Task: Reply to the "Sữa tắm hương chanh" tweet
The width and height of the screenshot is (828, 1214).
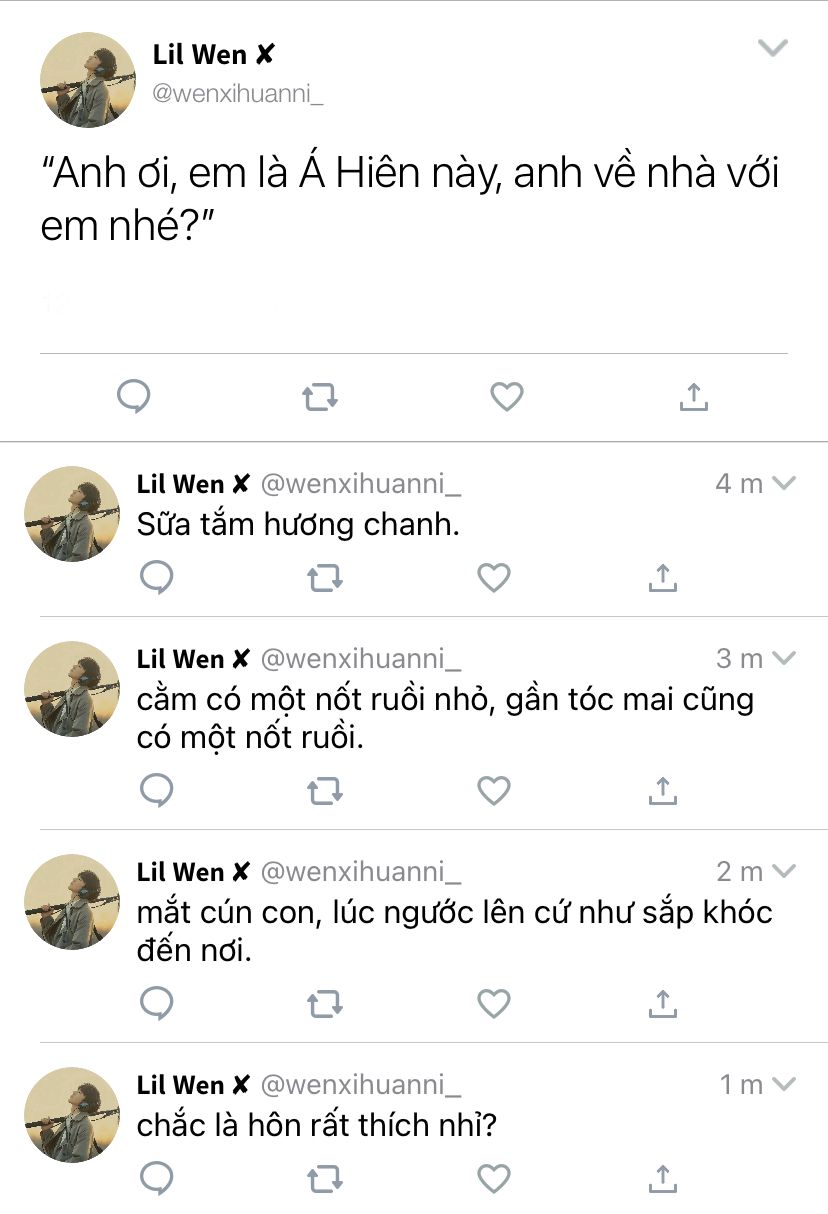Action: (x=156, y=578)
